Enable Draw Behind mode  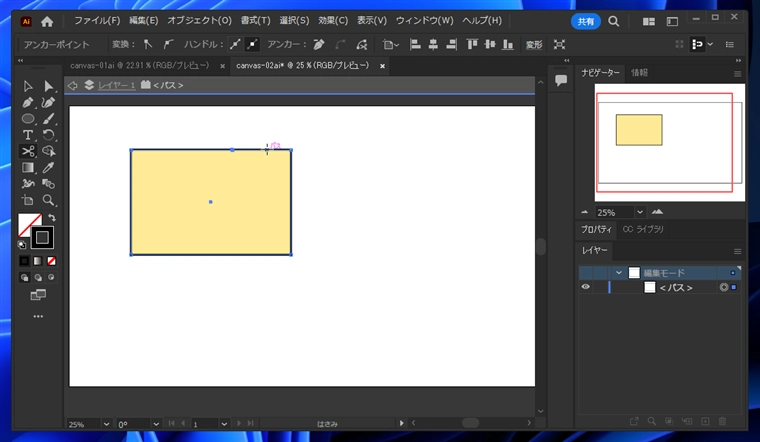coord(38,278)
